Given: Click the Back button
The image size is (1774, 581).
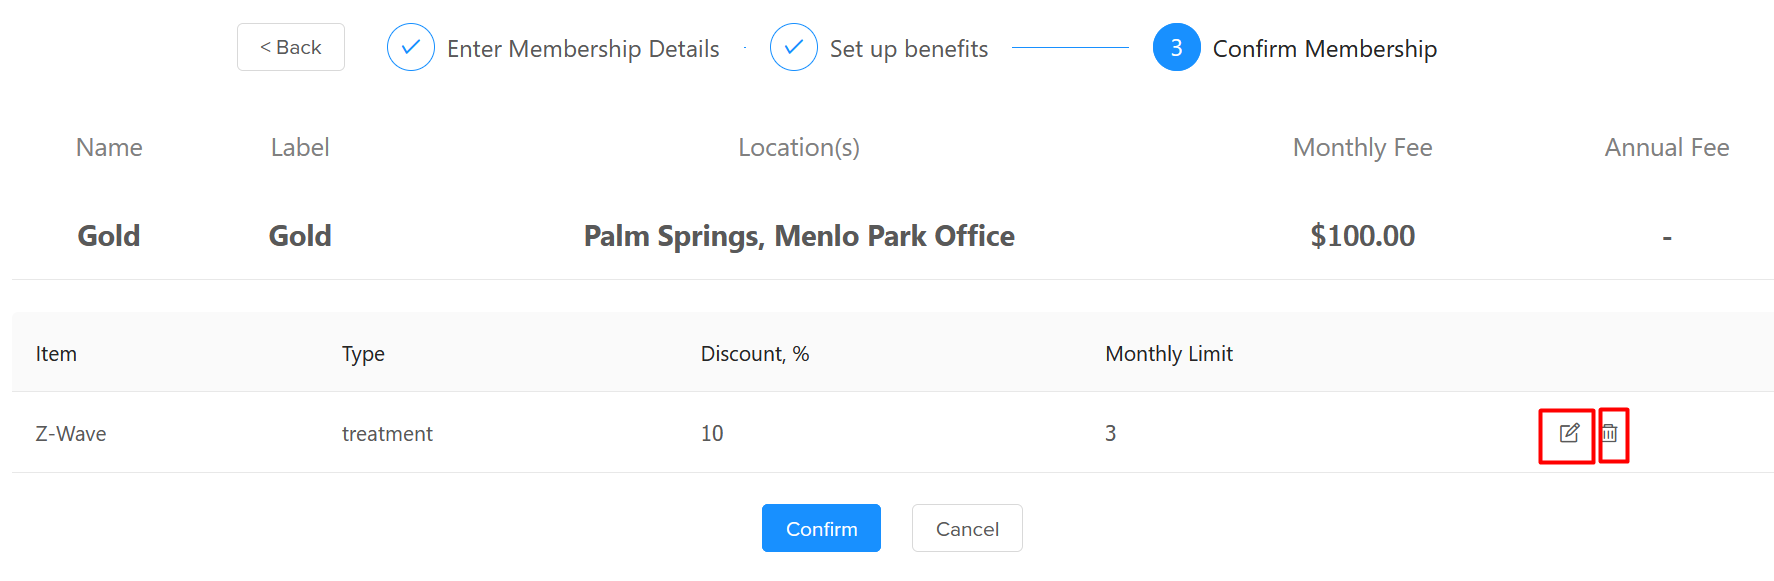Looking at the screenshot, I should [290, 46].
